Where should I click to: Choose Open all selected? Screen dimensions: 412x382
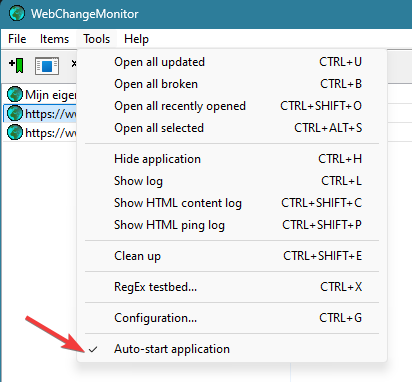(x=232, y=128)
